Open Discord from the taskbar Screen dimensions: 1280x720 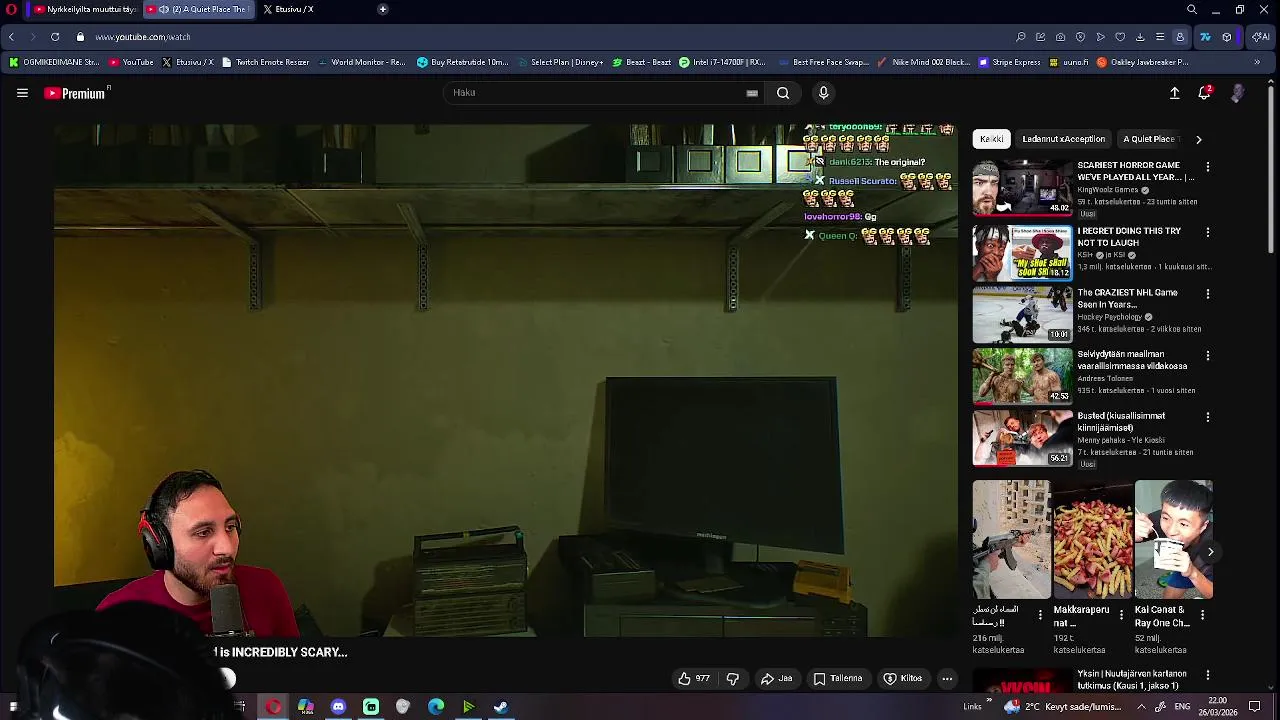pyautogui.click(x=338, y=707)
